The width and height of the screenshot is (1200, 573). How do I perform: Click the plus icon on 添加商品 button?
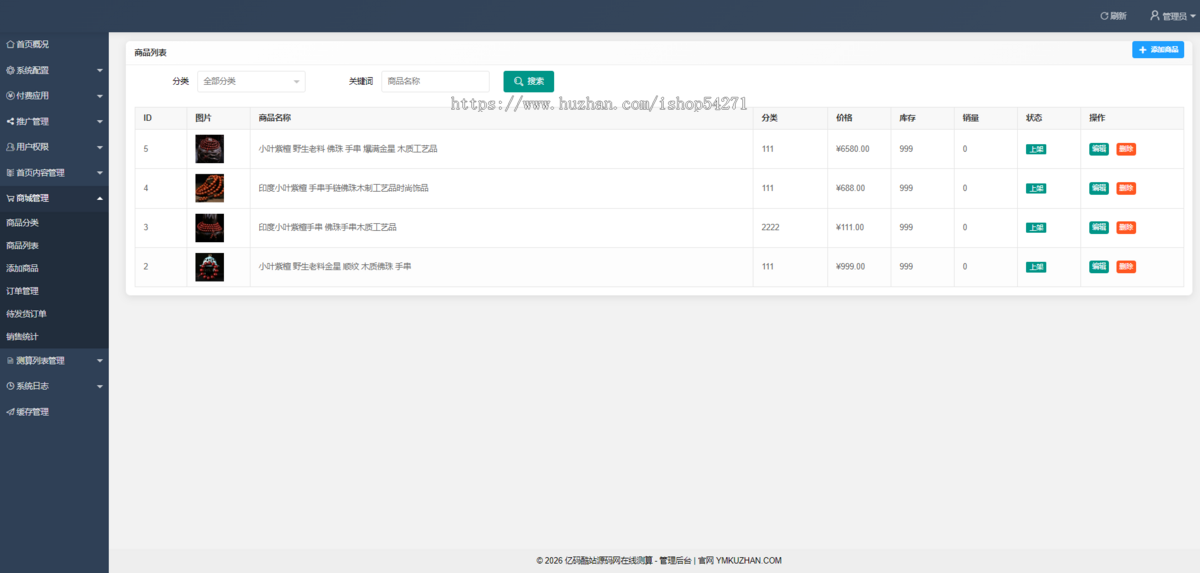[x=1143, y=50]
